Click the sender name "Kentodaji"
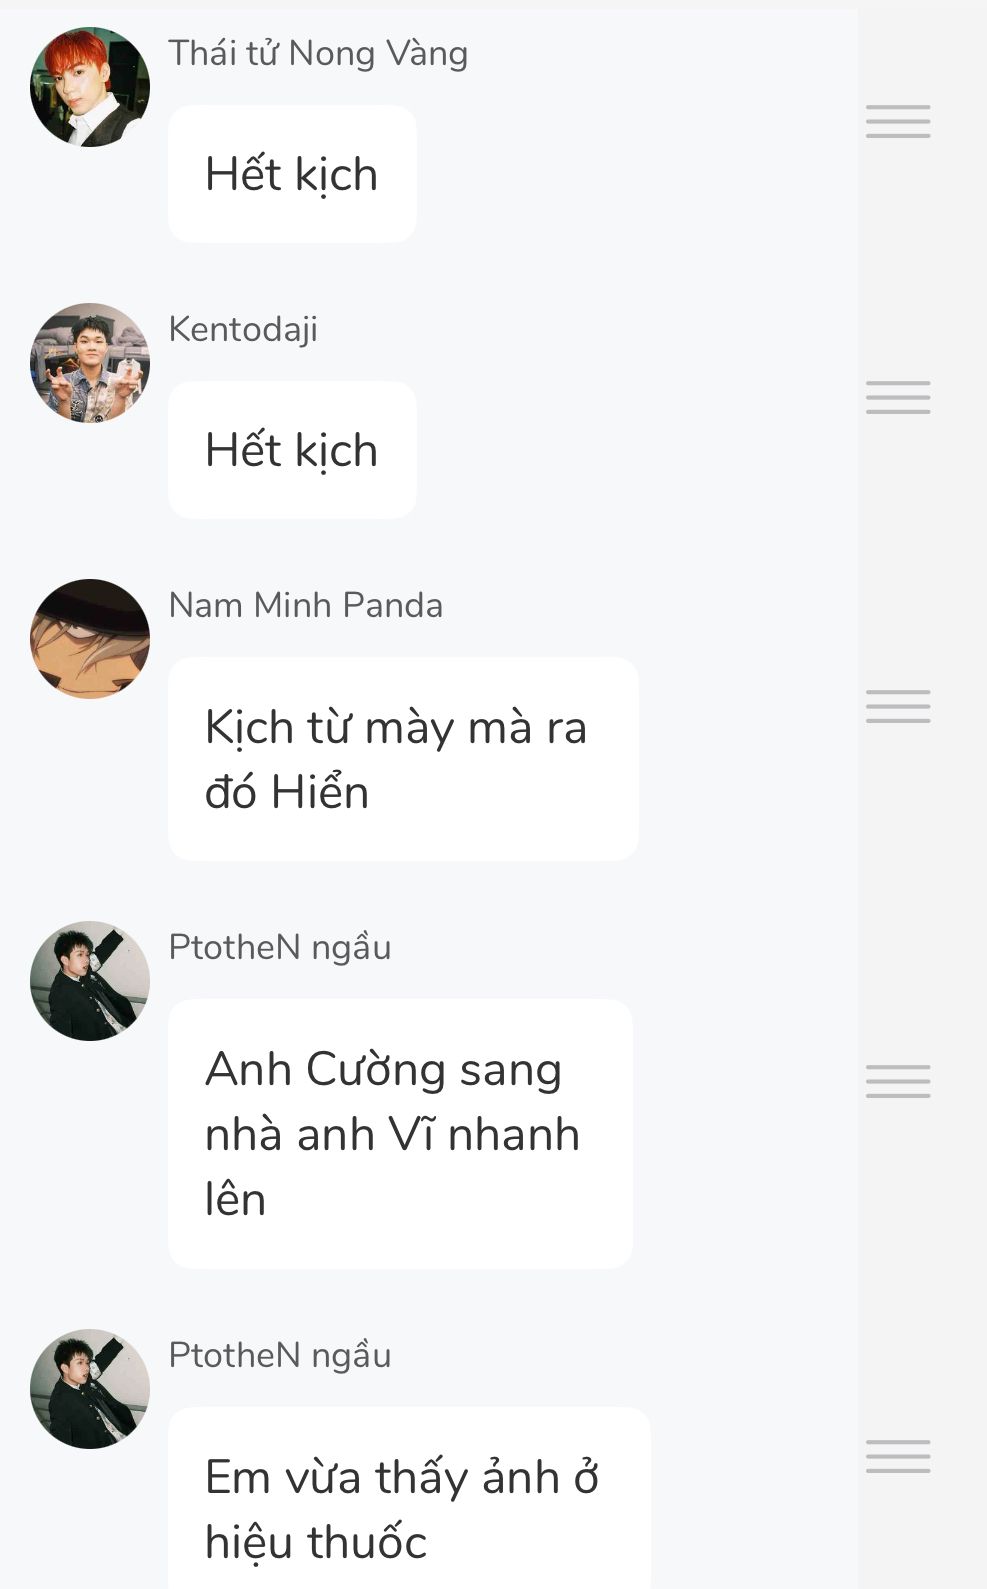Screen dimensions: 987x1589 click(243, 329)
